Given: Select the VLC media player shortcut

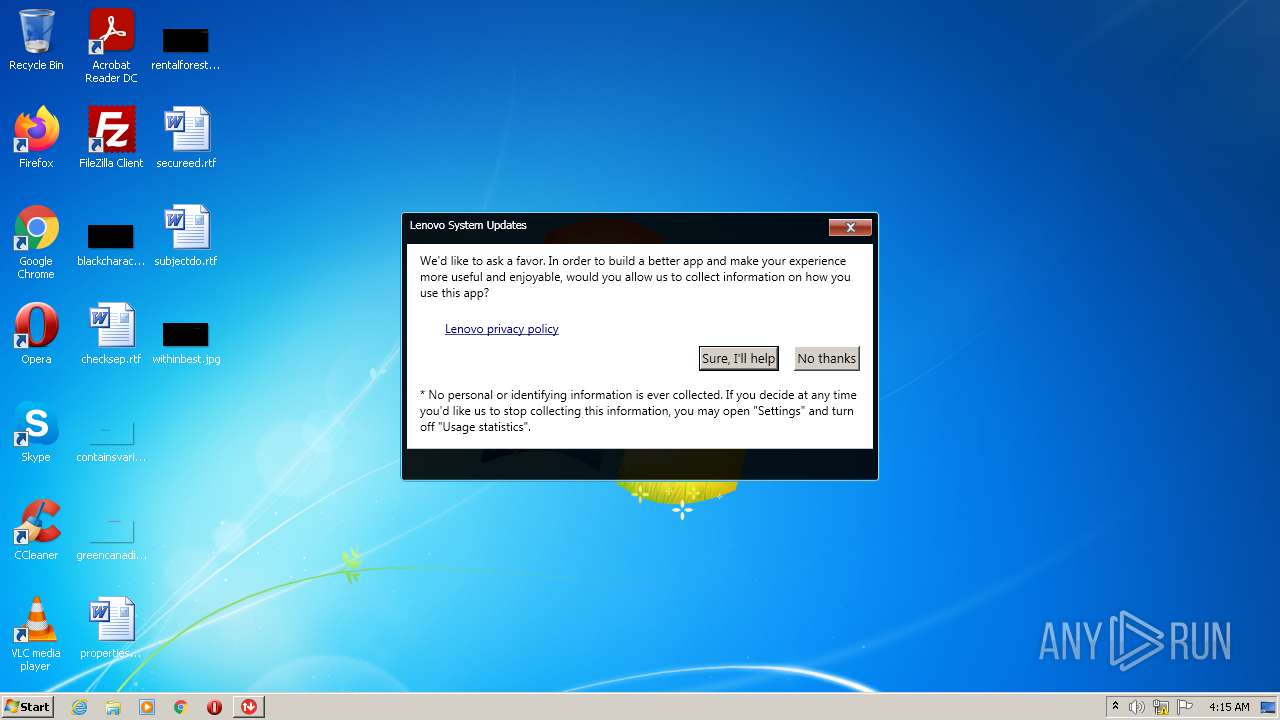Looking at the screenshot, I should pos(36,634).
